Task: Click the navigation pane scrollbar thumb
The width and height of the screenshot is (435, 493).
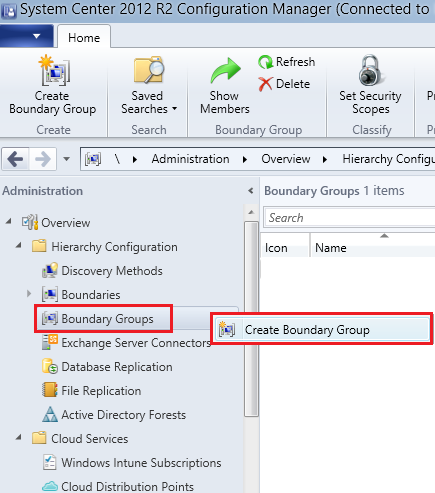Action: [x=251, y=319]
